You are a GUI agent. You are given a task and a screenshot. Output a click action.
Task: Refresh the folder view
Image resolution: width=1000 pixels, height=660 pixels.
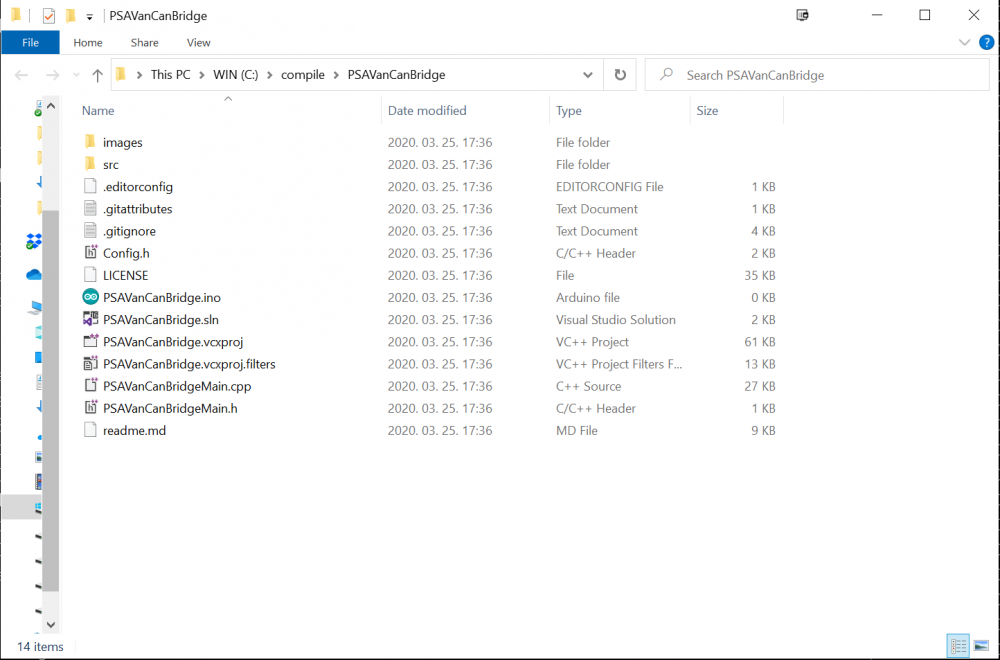(620, 75)
